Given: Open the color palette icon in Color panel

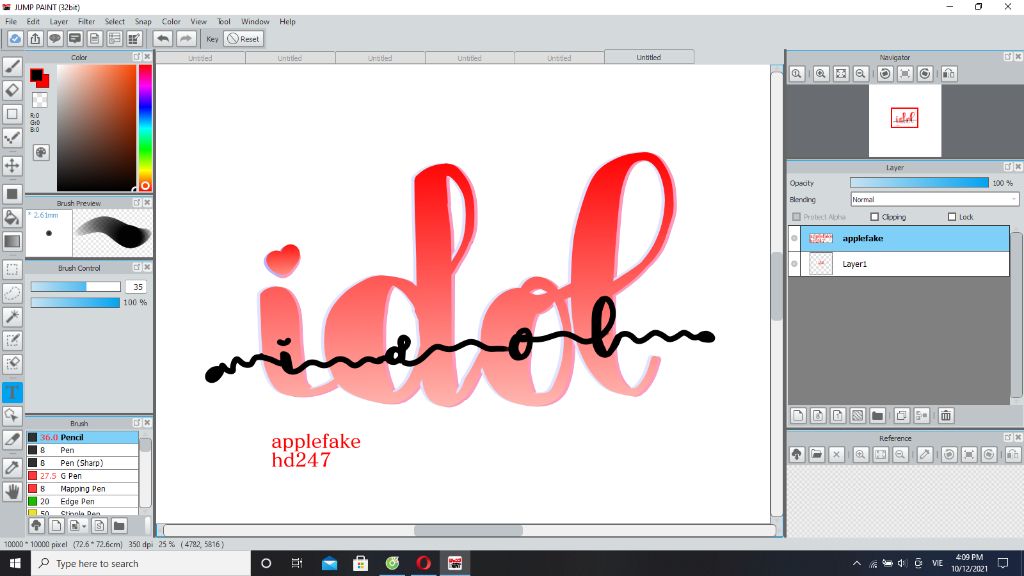Looking at the screenshot, I should (40, 152).
